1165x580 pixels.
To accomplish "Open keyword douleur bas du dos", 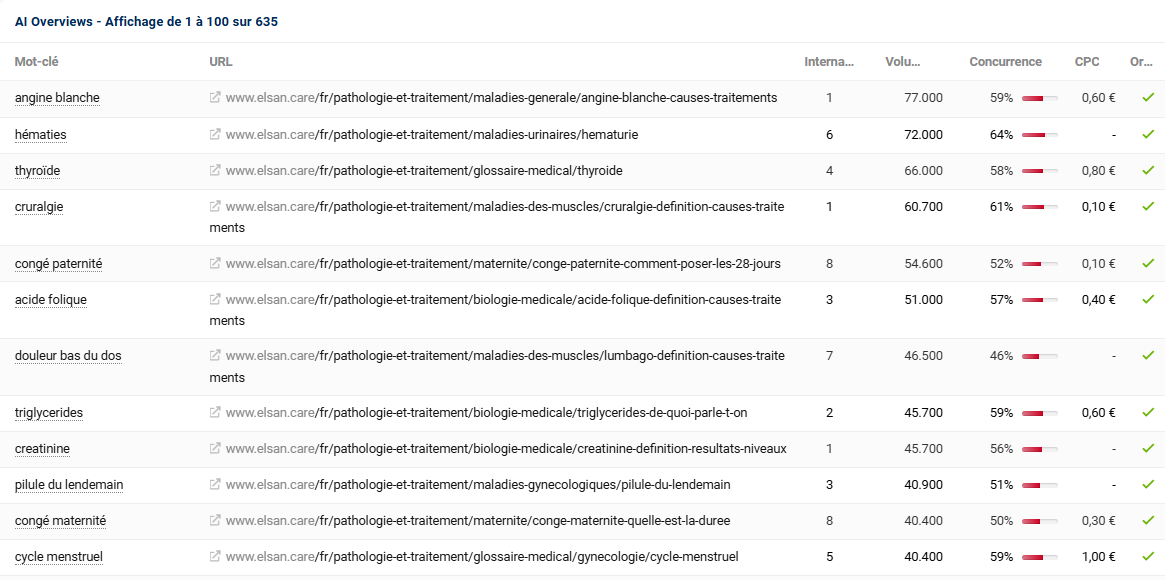I will tap(68, 356).
